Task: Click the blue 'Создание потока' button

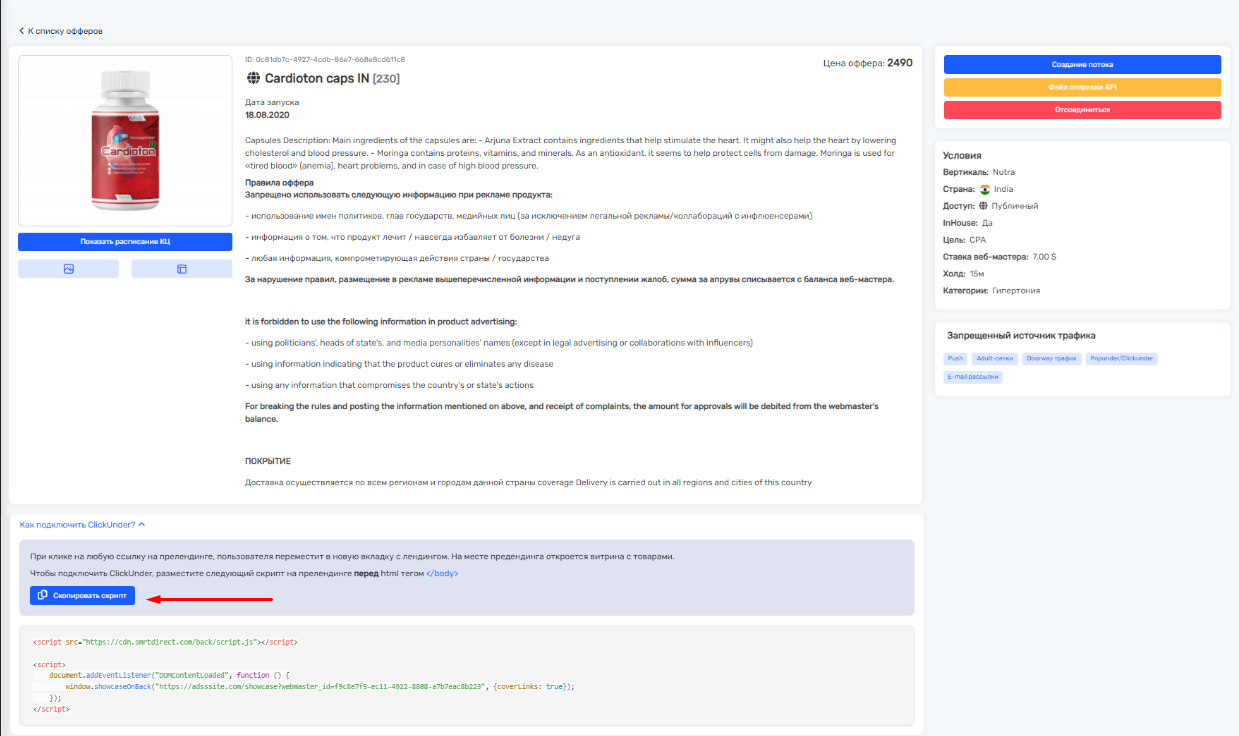Action: [1082, 64]
